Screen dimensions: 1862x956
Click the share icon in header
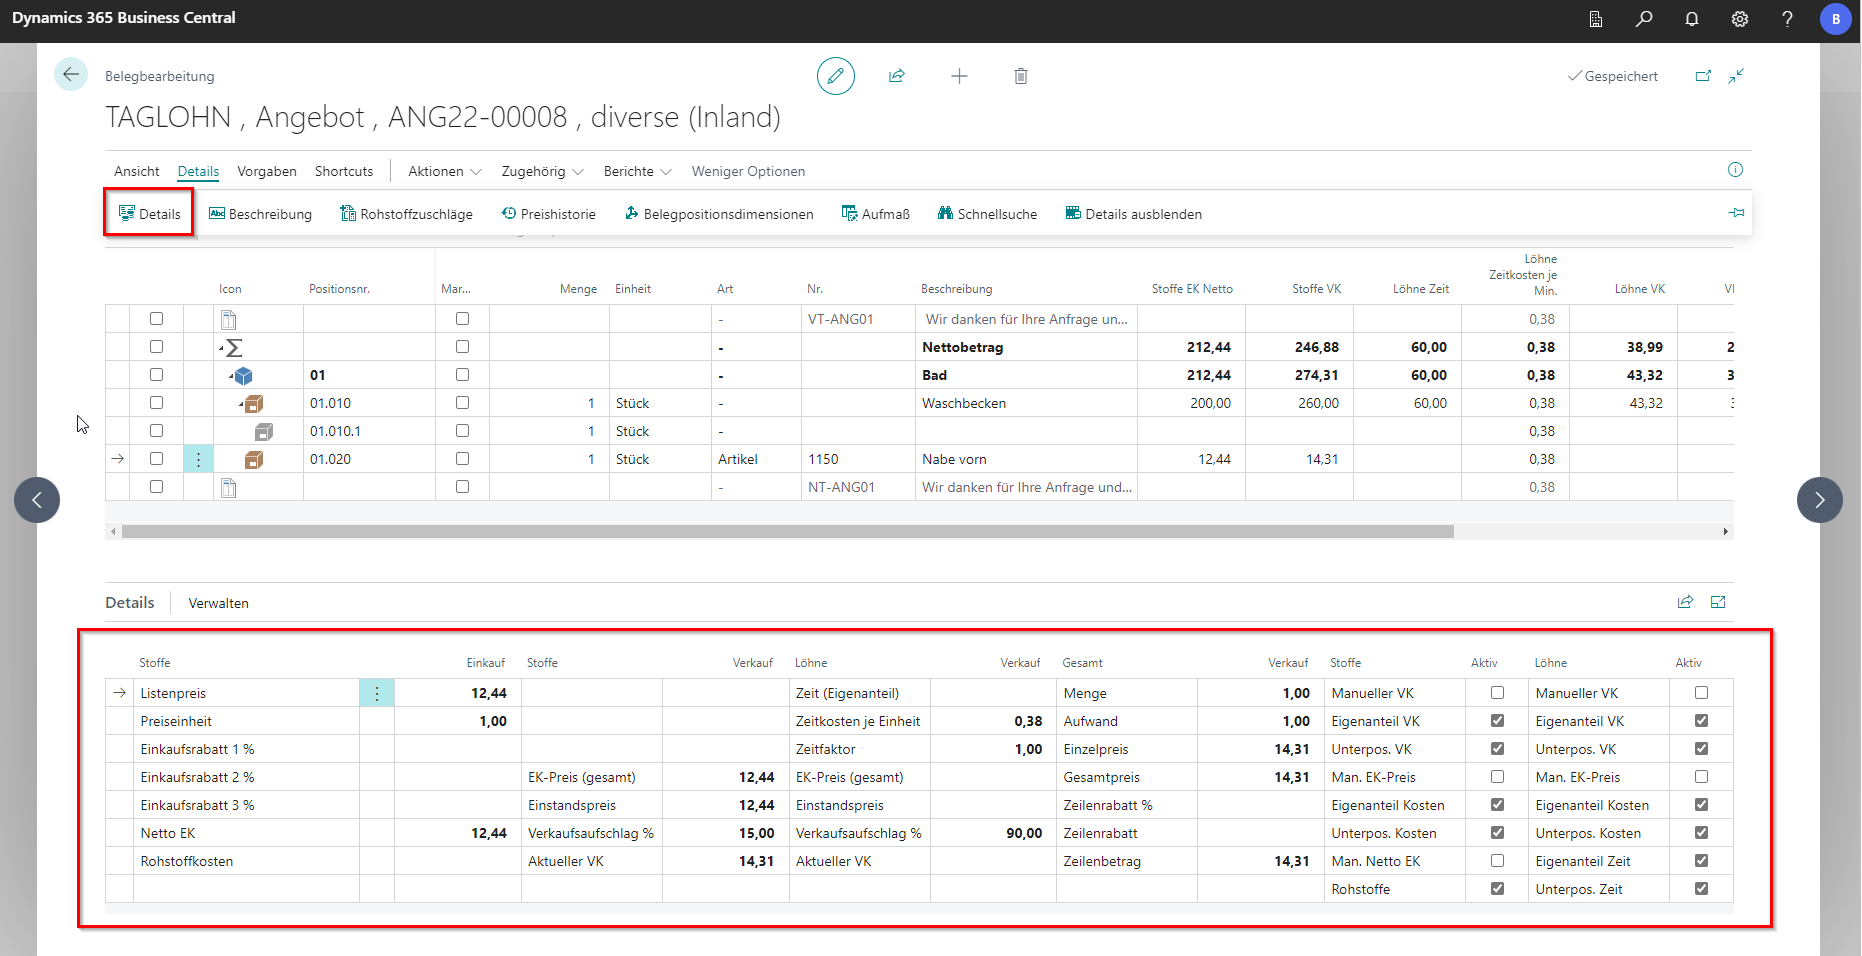[897, 76]
